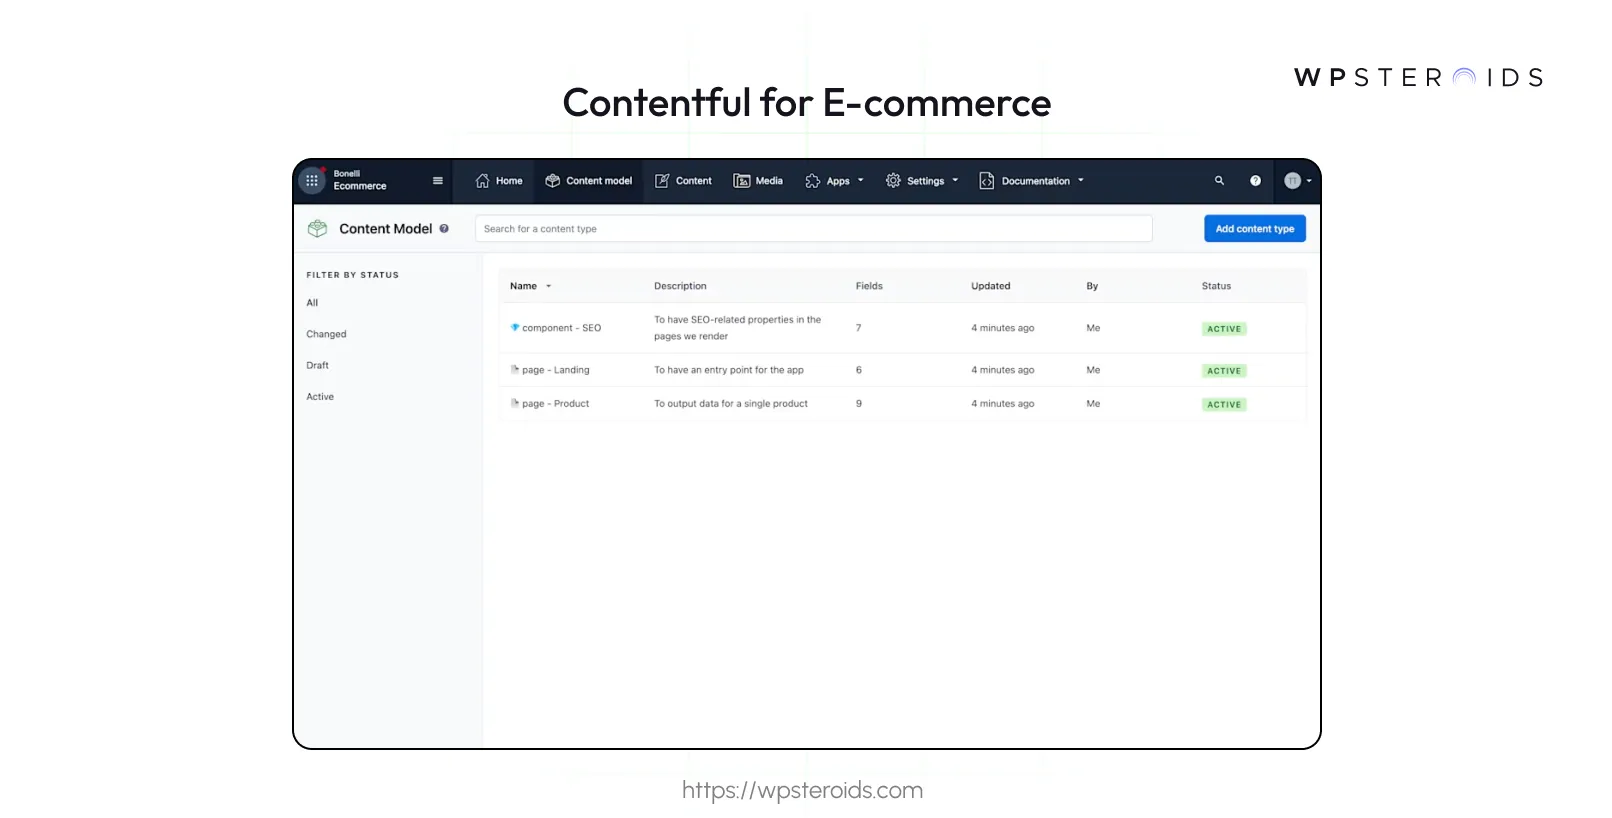Filter by status Draft
Screen dimensions: 1612x818
tap(317, 366)
